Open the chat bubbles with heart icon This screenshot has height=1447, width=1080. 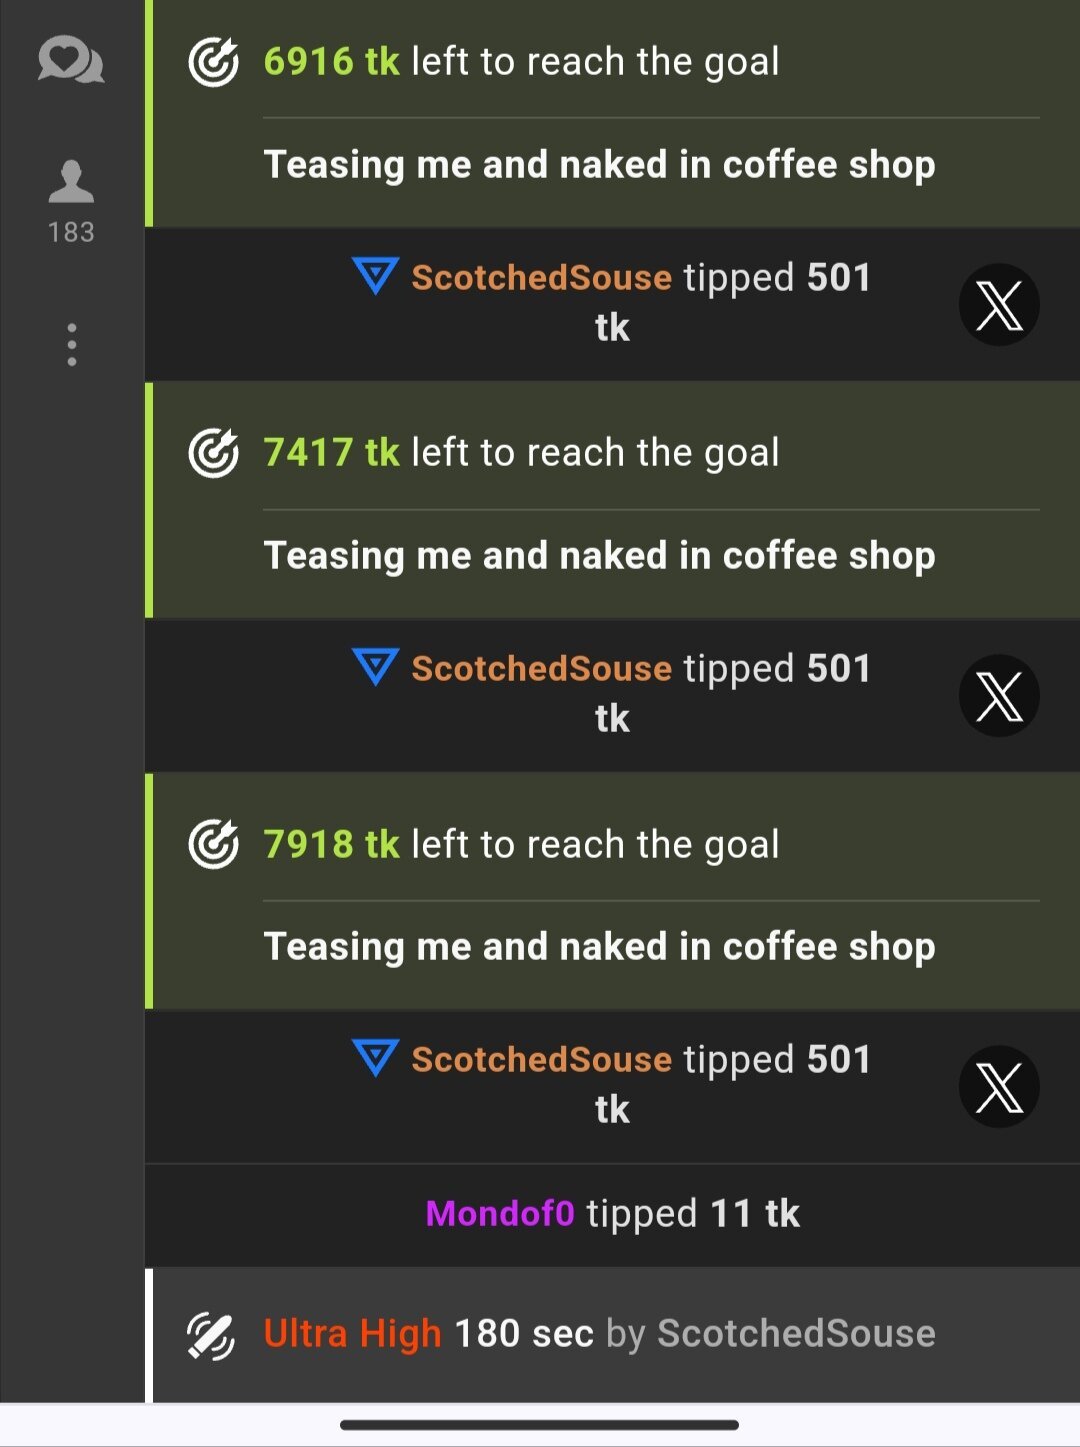[71, 60]
